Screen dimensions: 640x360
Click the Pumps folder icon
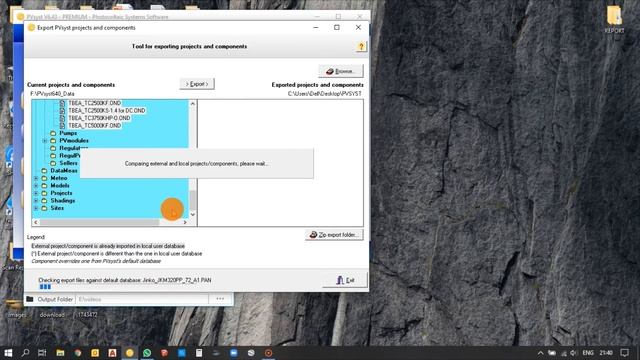point(53,133)
